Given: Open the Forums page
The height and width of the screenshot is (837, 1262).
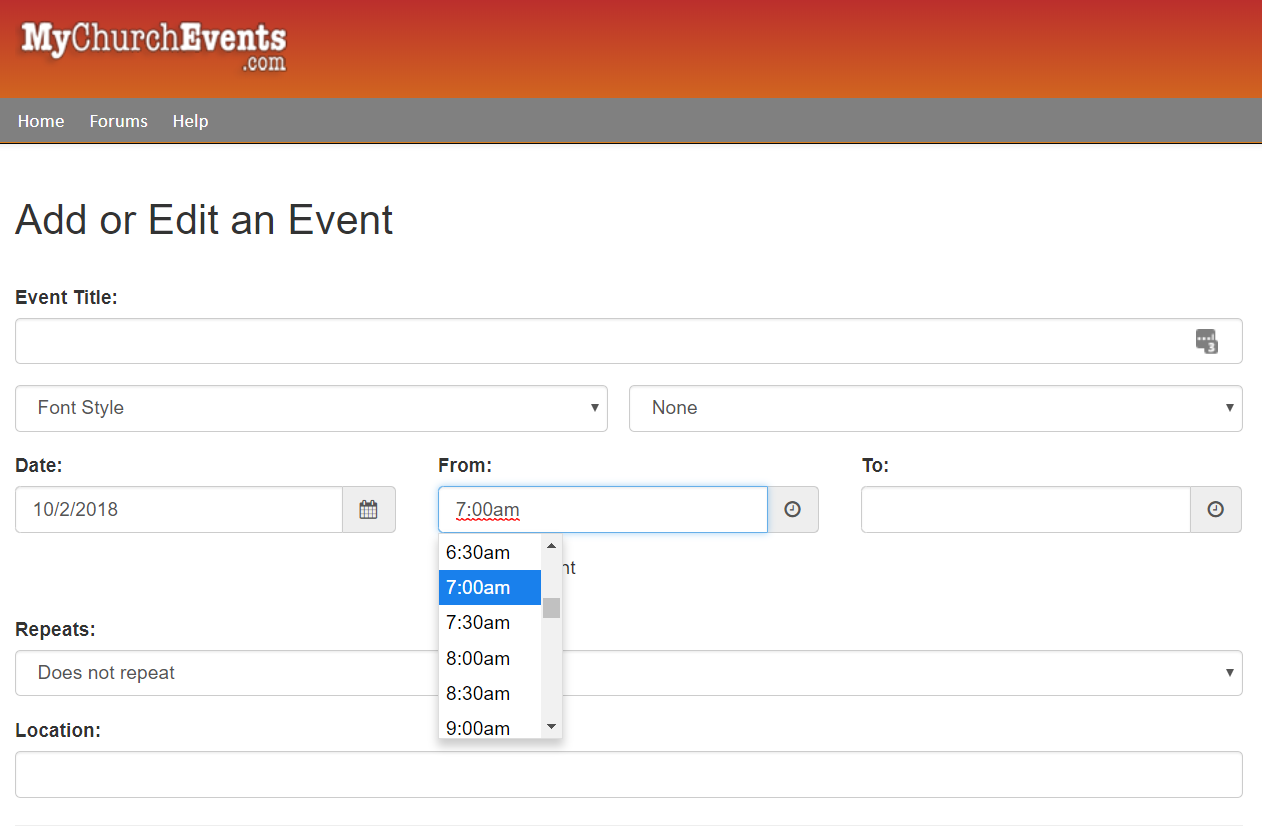Looking at the screenshot, I should point(118,121).
